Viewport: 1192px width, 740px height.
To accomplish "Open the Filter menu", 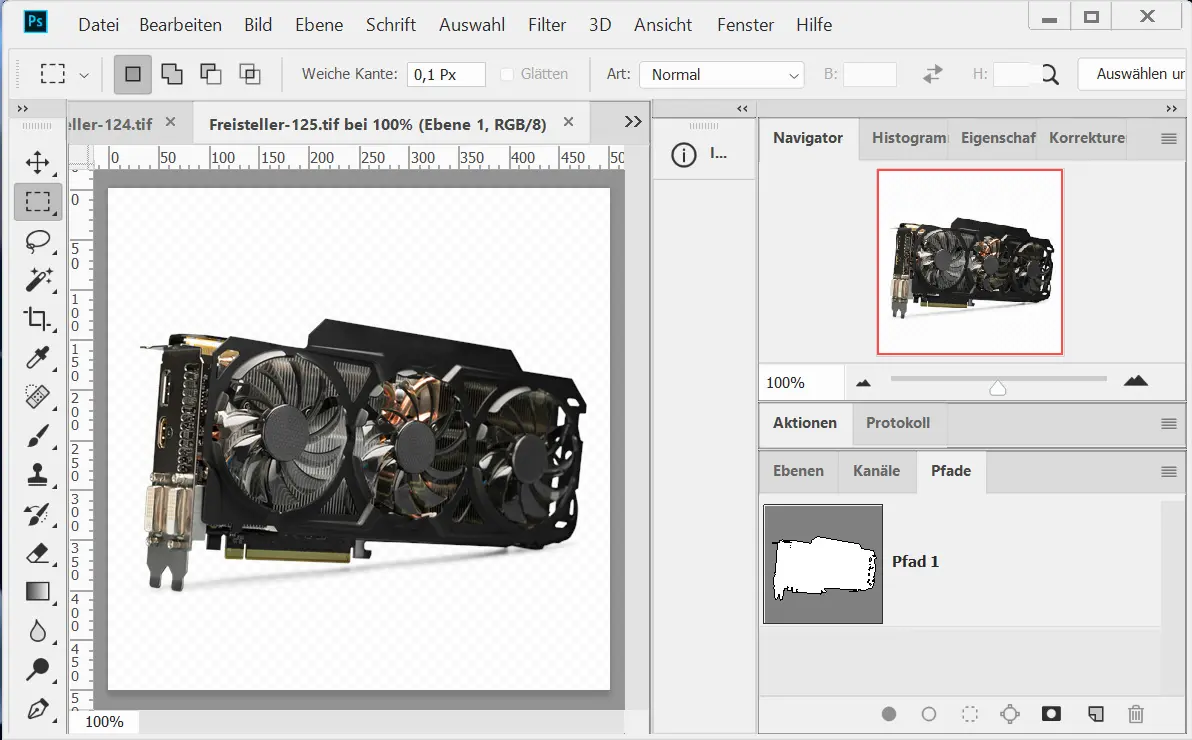I will pos(547,25).
